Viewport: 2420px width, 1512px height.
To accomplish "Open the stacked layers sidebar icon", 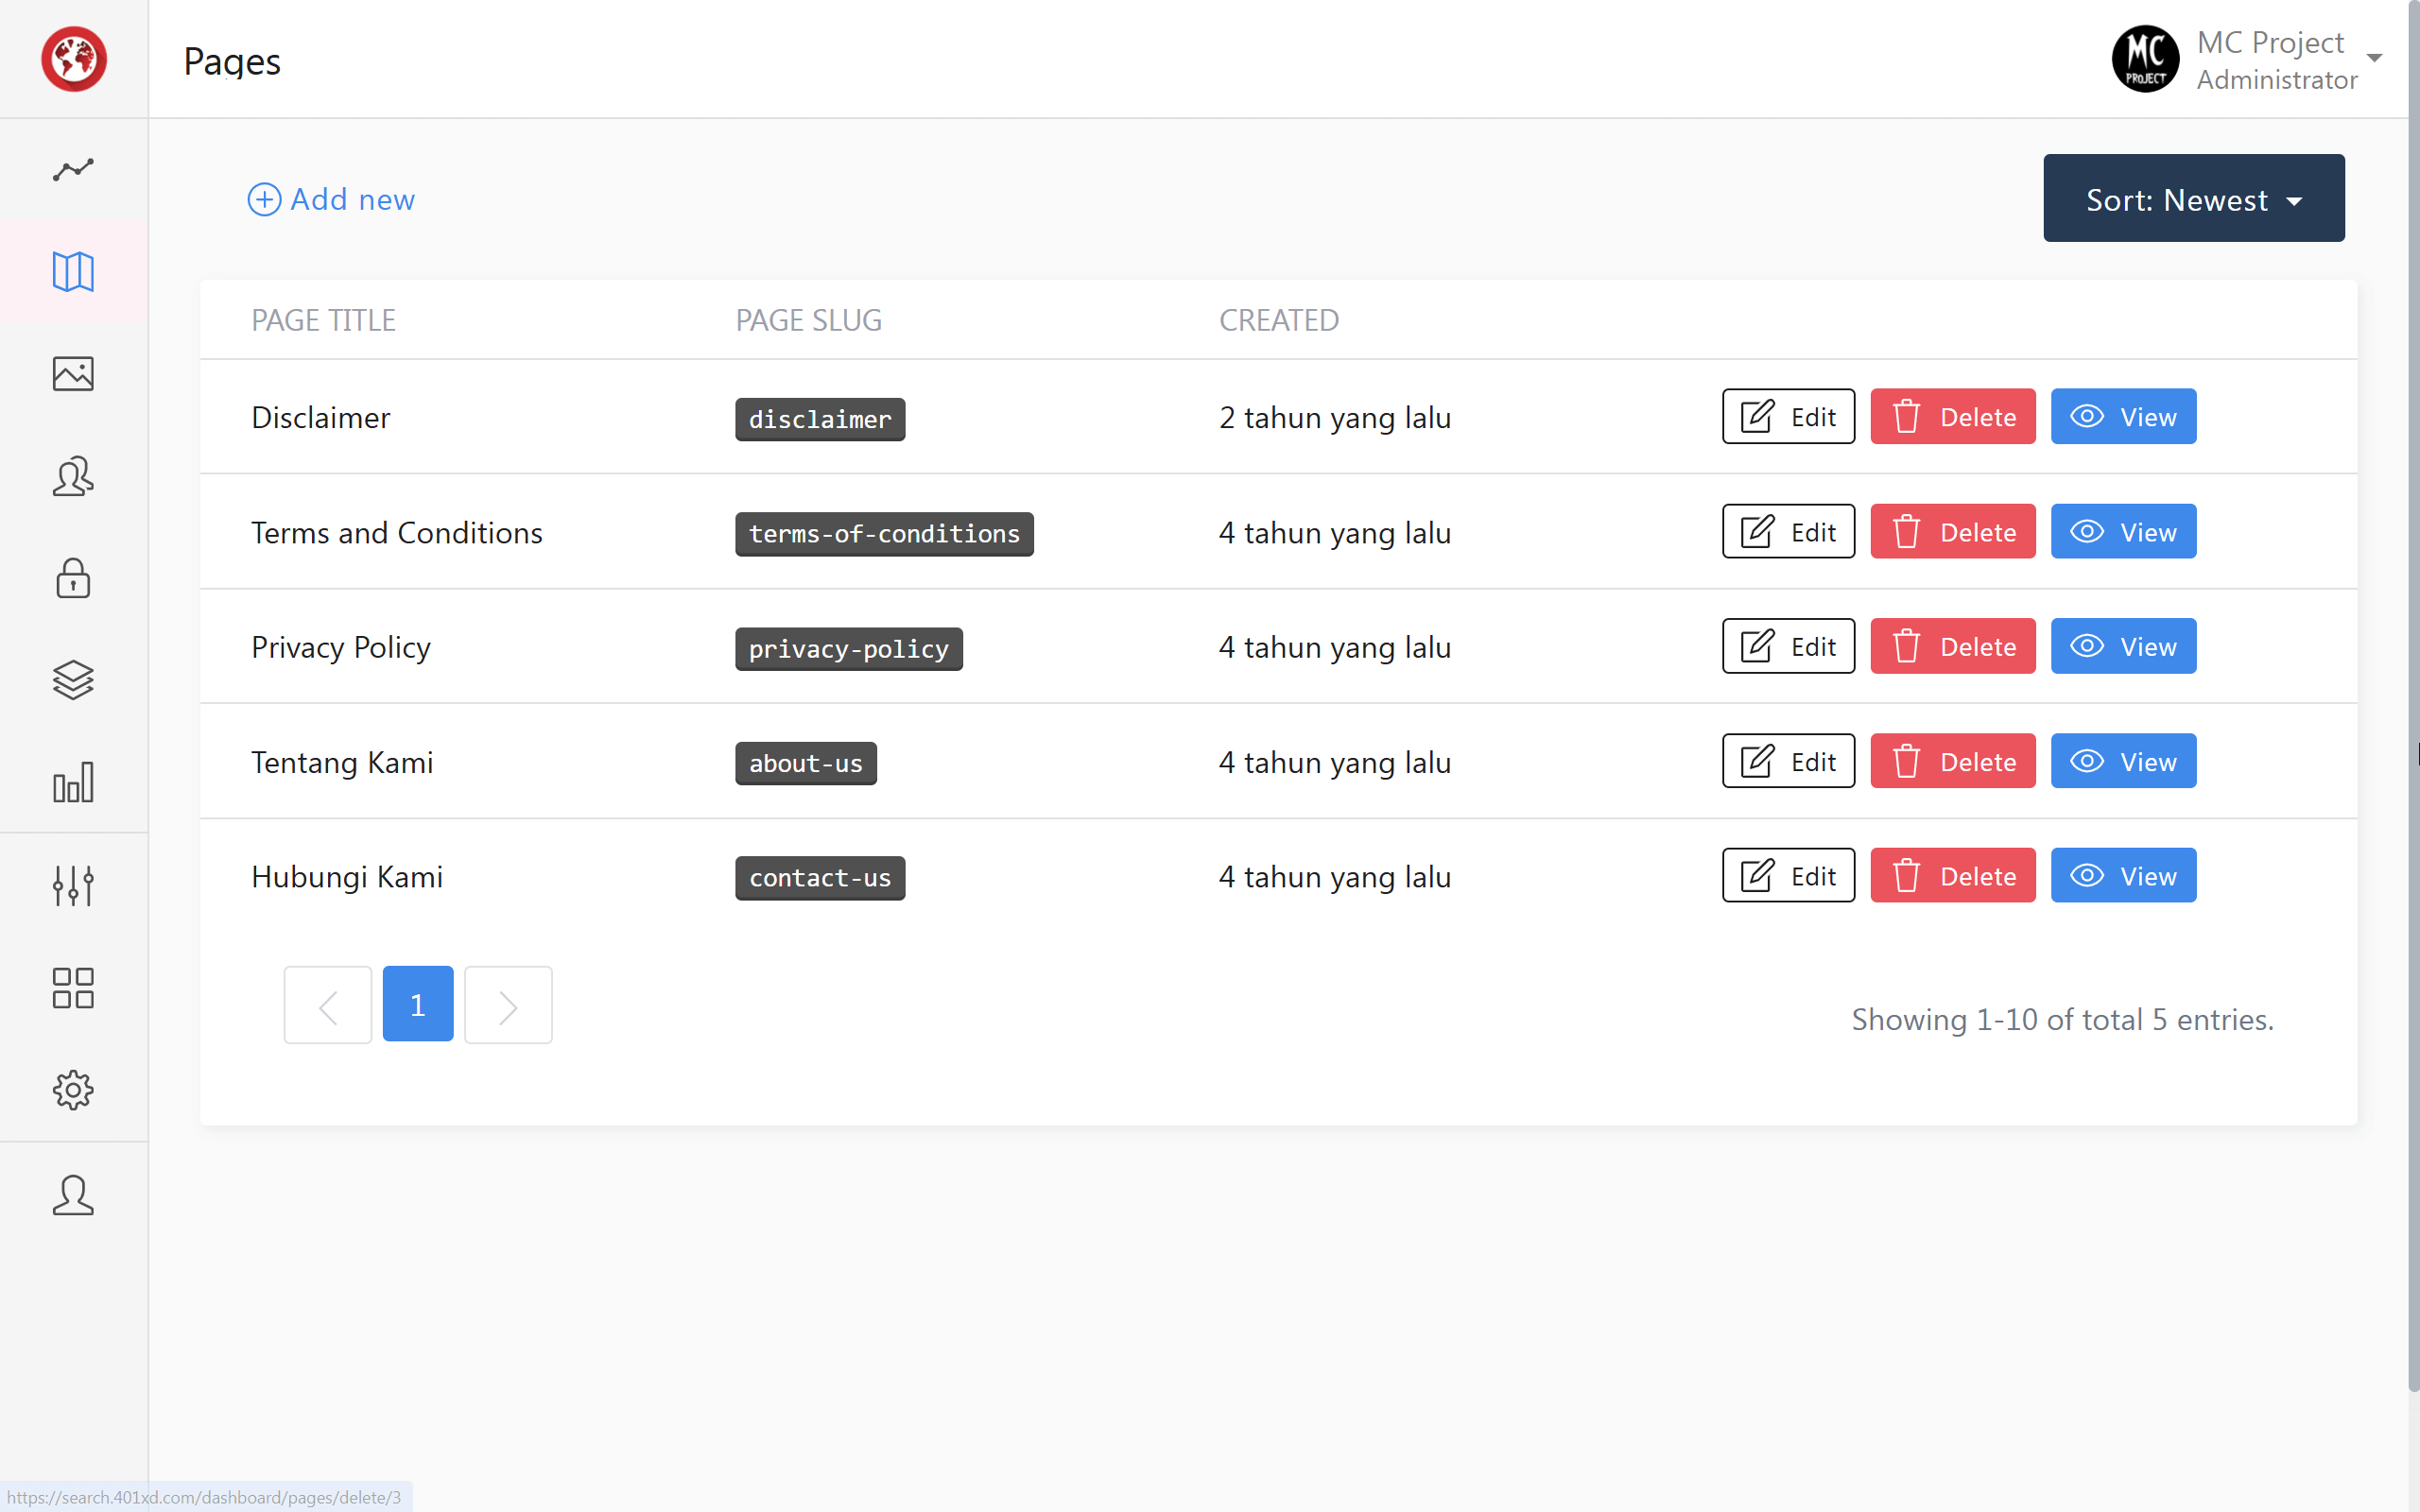I will (73, 680).
